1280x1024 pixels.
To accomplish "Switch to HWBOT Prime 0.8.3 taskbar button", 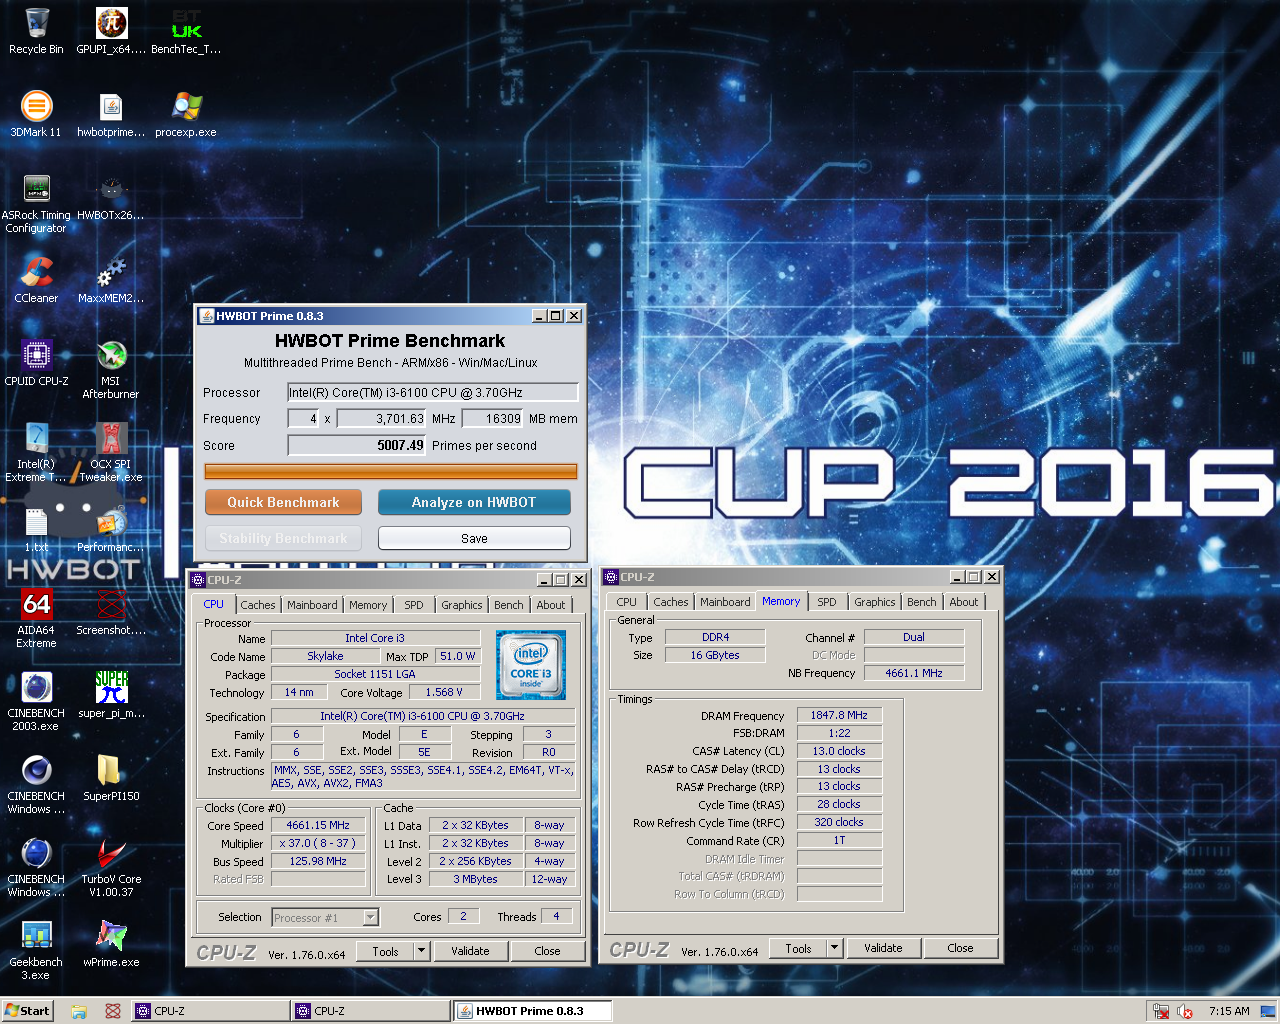I will click(x=531, y=1011).
